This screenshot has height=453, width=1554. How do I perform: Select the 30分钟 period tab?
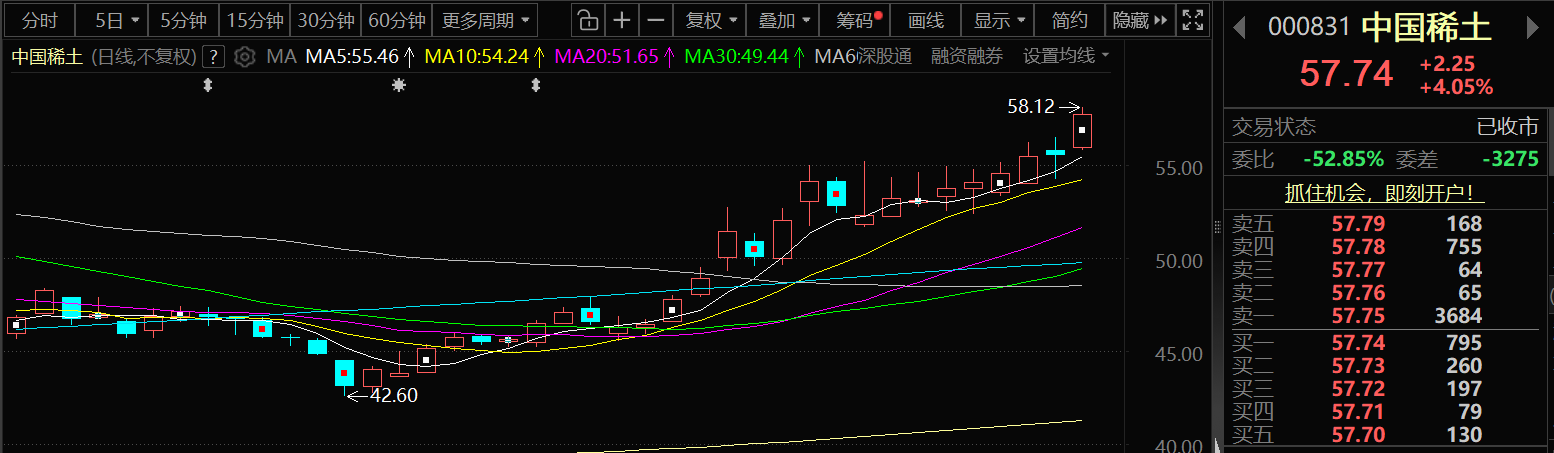[x=326, y=20]
